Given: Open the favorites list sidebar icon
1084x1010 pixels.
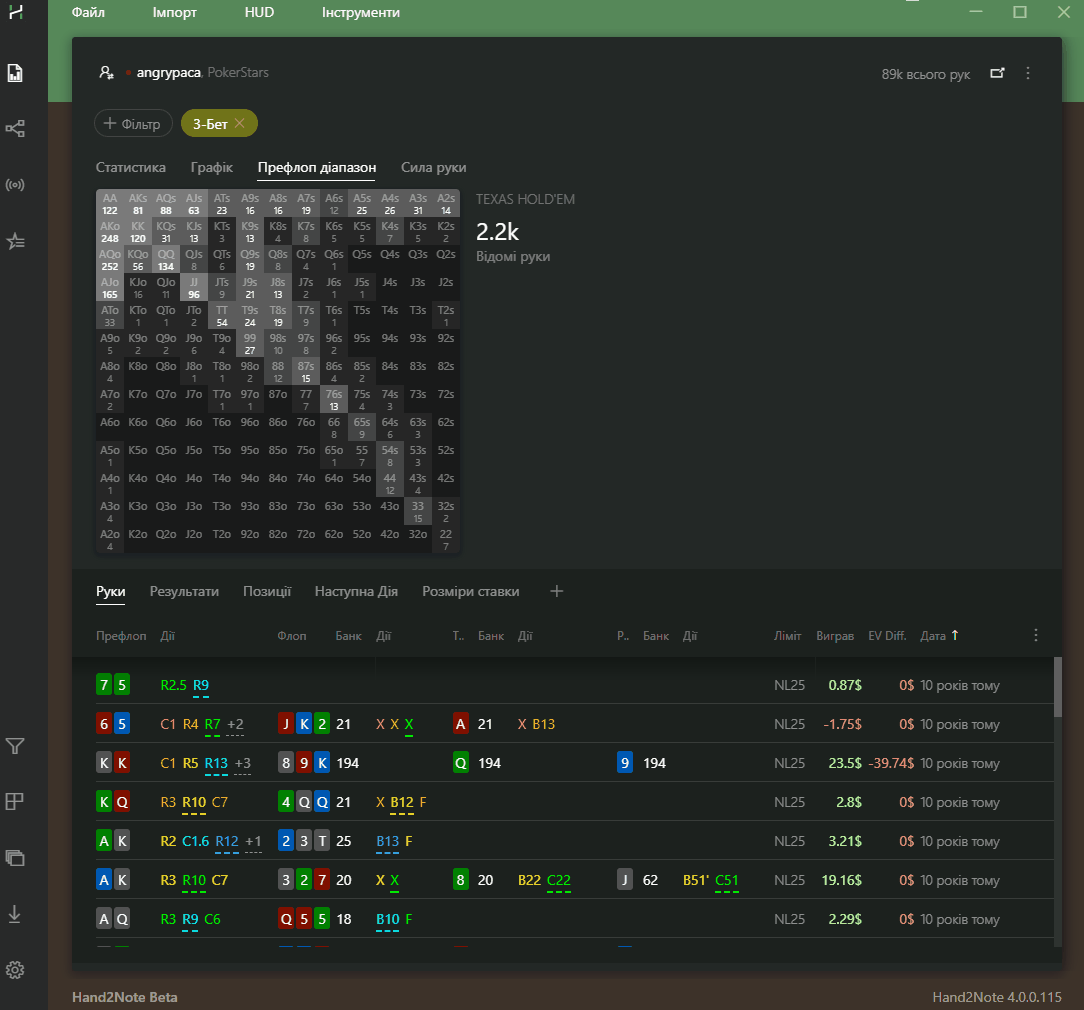Looking at the screenshot, I should 15,241.
